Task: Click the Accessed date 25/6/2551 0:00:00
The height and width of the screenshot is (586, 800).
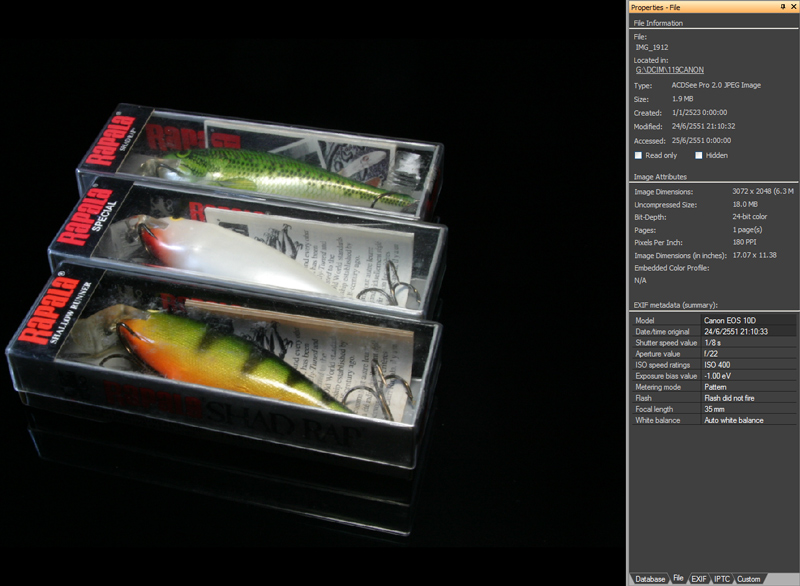Action: 701,140
